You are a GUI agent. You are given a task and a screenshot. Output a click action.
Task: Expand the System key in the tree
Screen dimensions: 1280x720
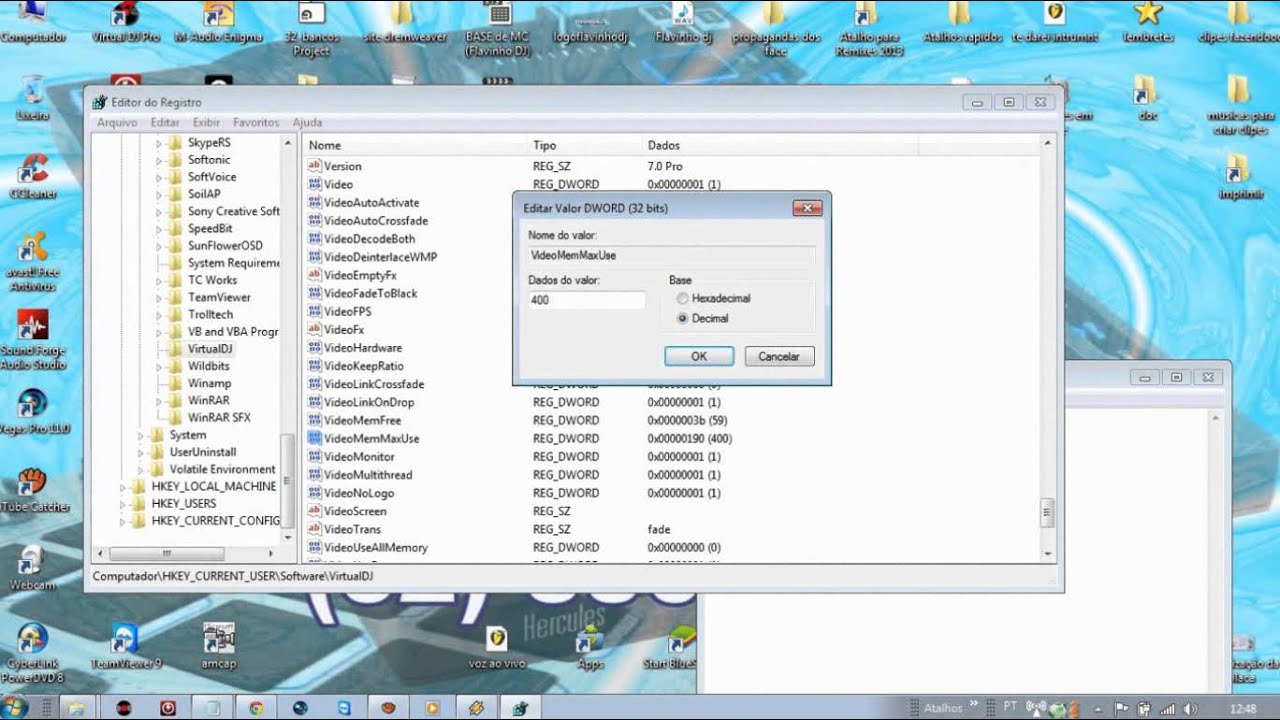pos(140,435)
